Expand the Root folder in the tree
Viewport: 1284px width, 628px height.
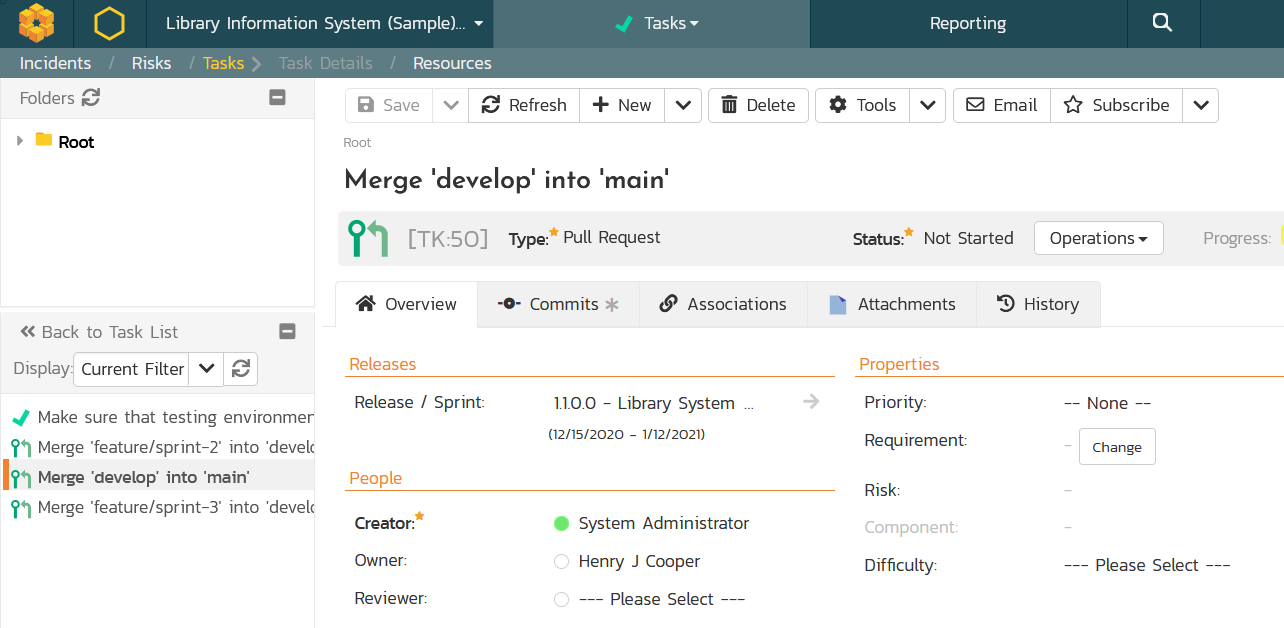click(20, 141)
